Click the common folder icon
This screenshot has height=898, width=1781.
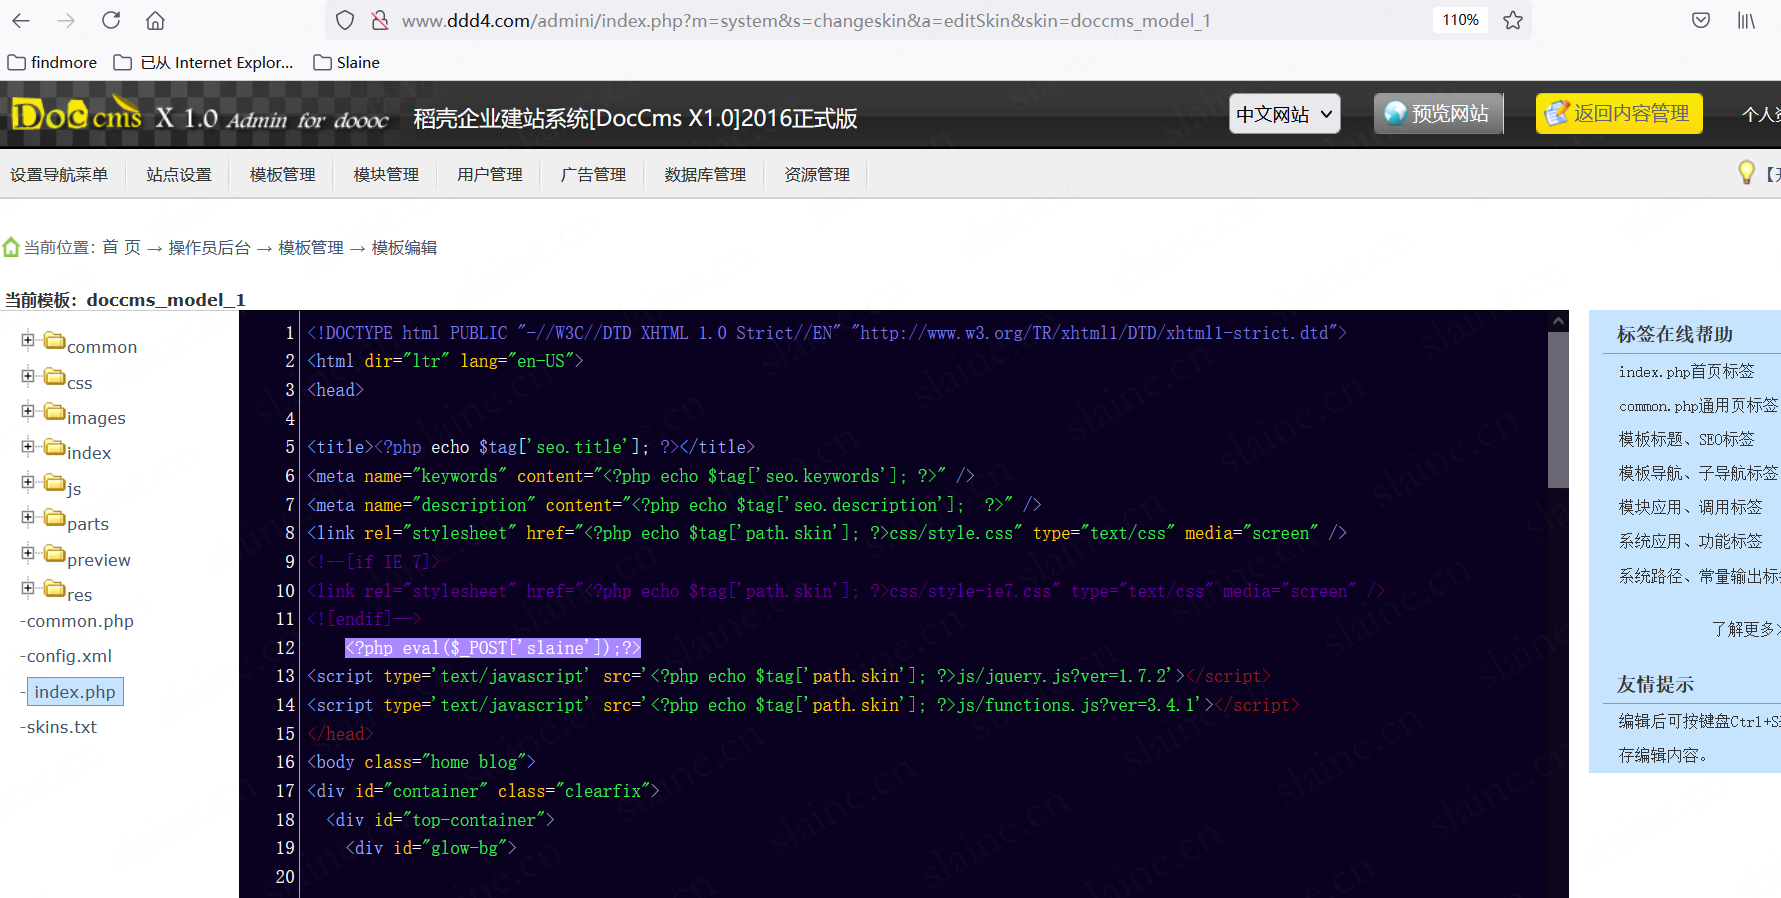[x=54, y=341]
